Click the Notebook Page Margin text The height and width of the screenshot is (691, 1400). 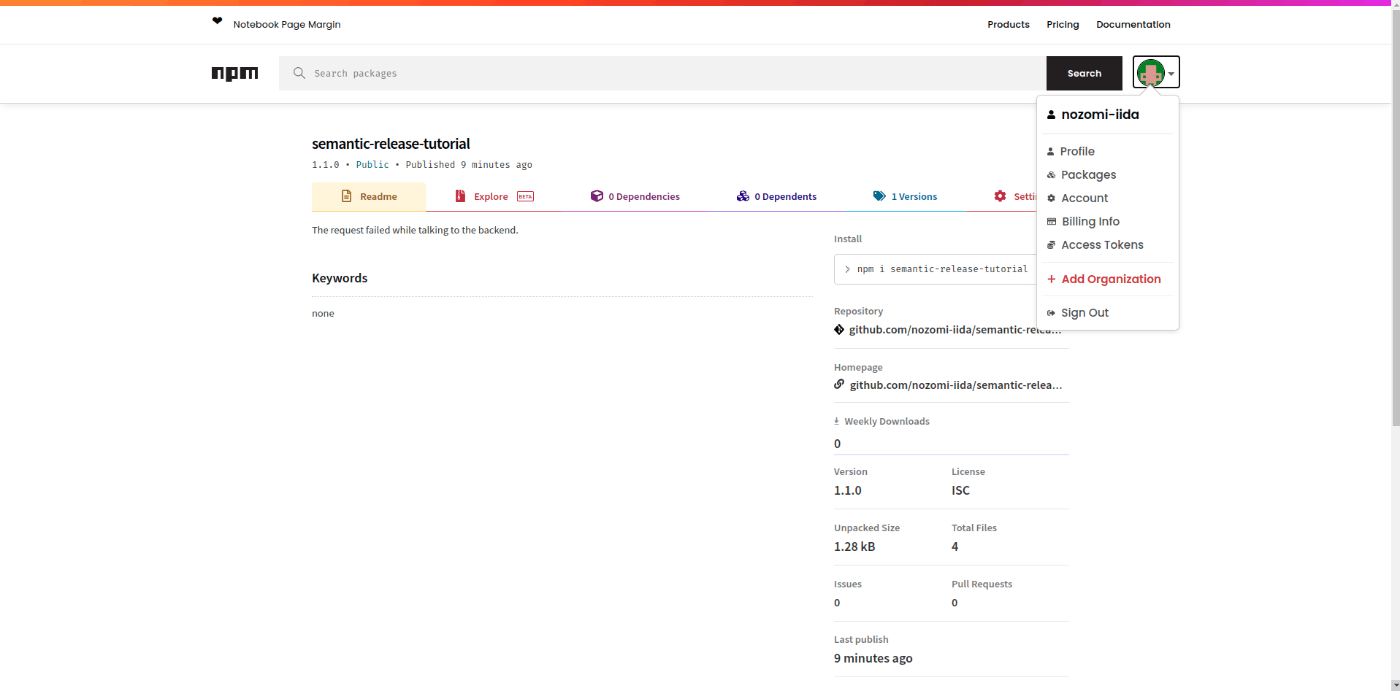287,24
